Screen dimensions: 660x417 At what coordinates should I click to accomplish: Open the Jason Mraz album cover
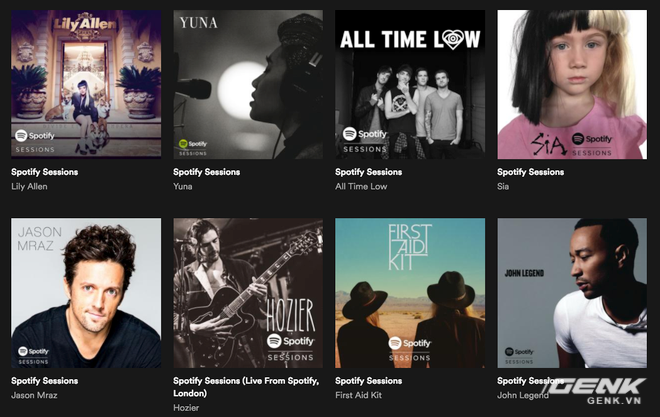pyautogui.click(x=86, y=293)
